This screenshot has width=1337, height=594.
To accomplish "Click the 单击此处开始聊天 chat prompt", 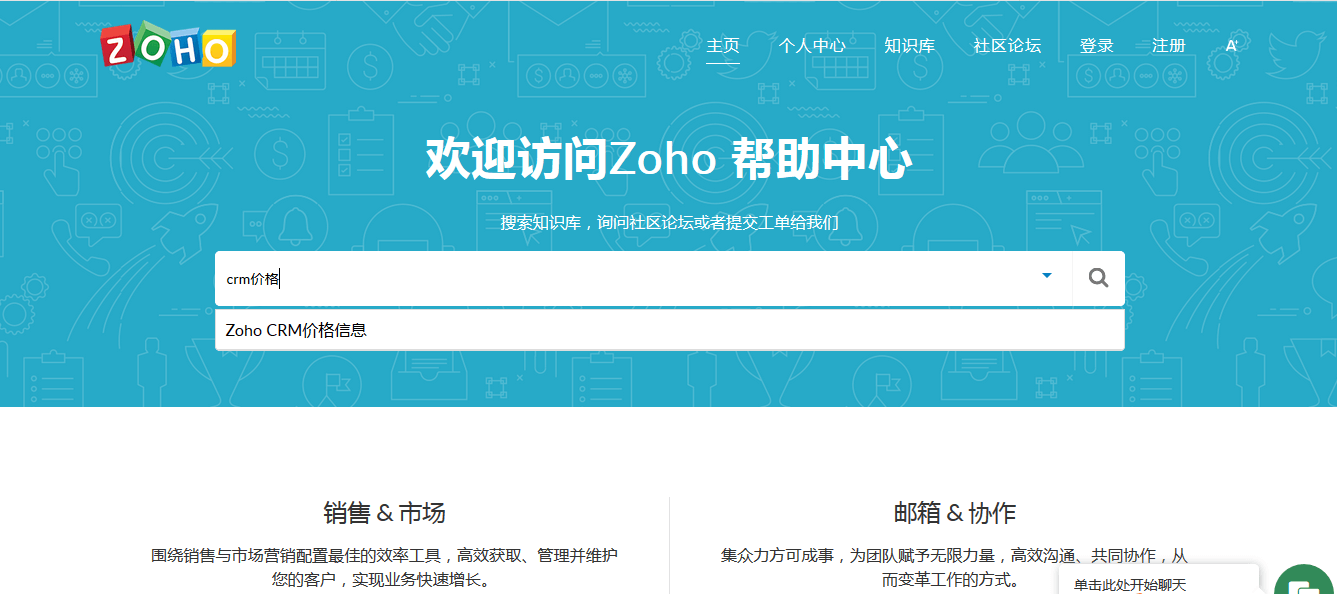I will coord(1130,585).
